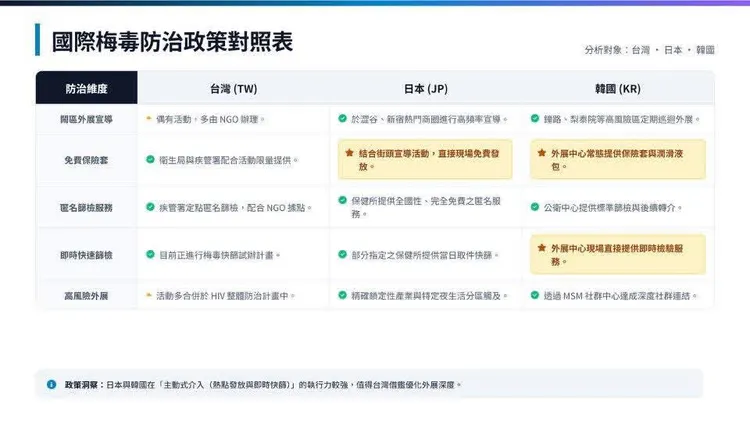
Task: Click the dark 防治維度 header cell
Action: pos(86,88)
